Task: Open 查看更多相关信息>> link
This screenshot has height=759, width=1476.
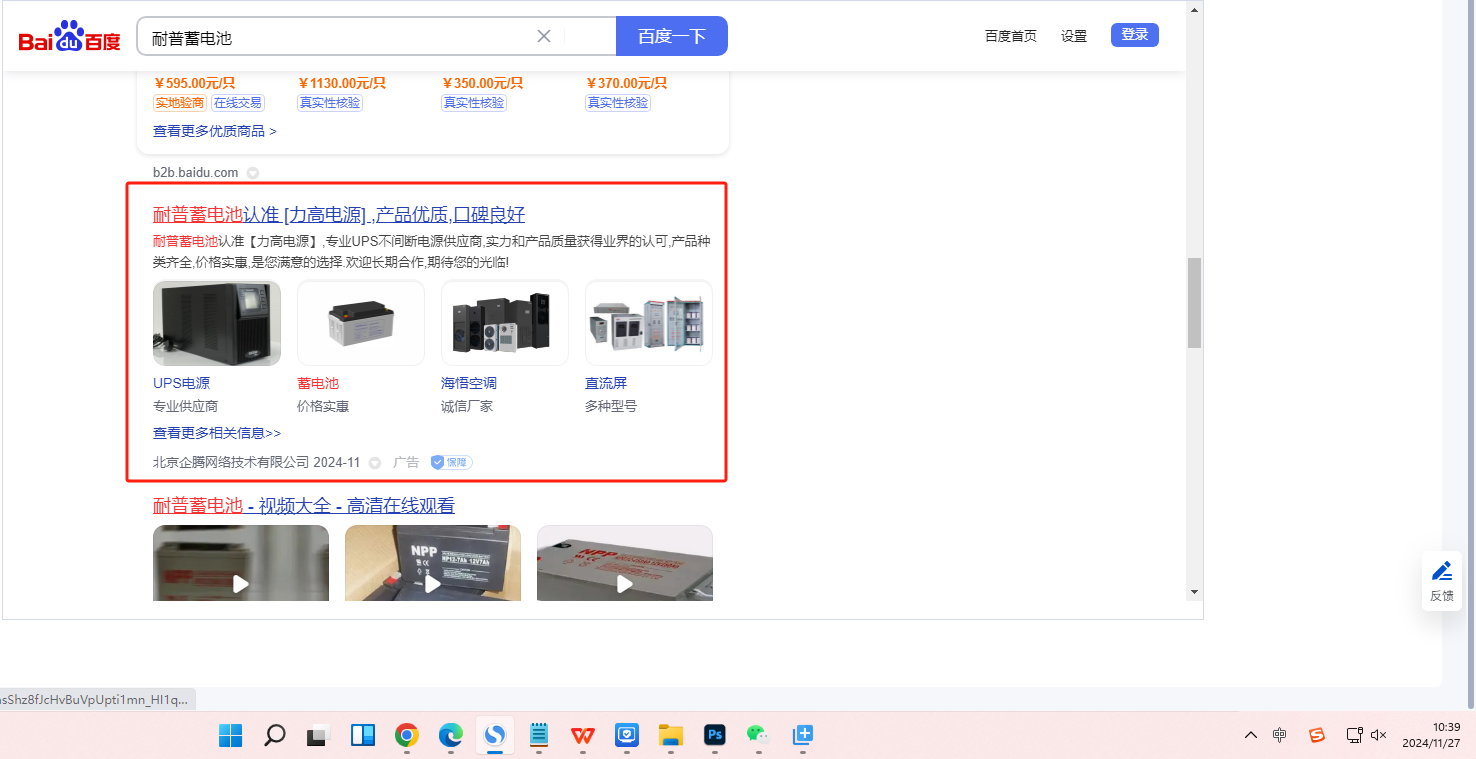Action: (x=217, y=433)
